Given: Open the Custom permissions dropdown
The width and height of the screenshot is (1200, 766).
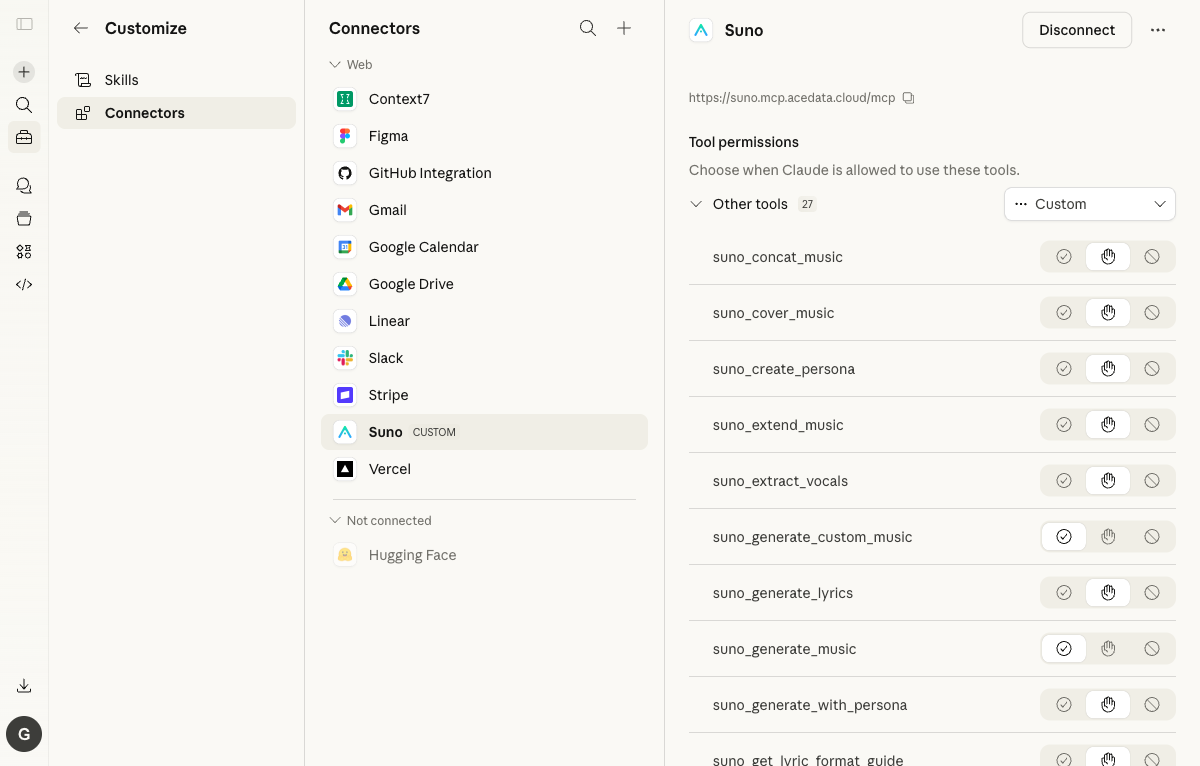Looking at the screenshot, I should coord(1090,204).
